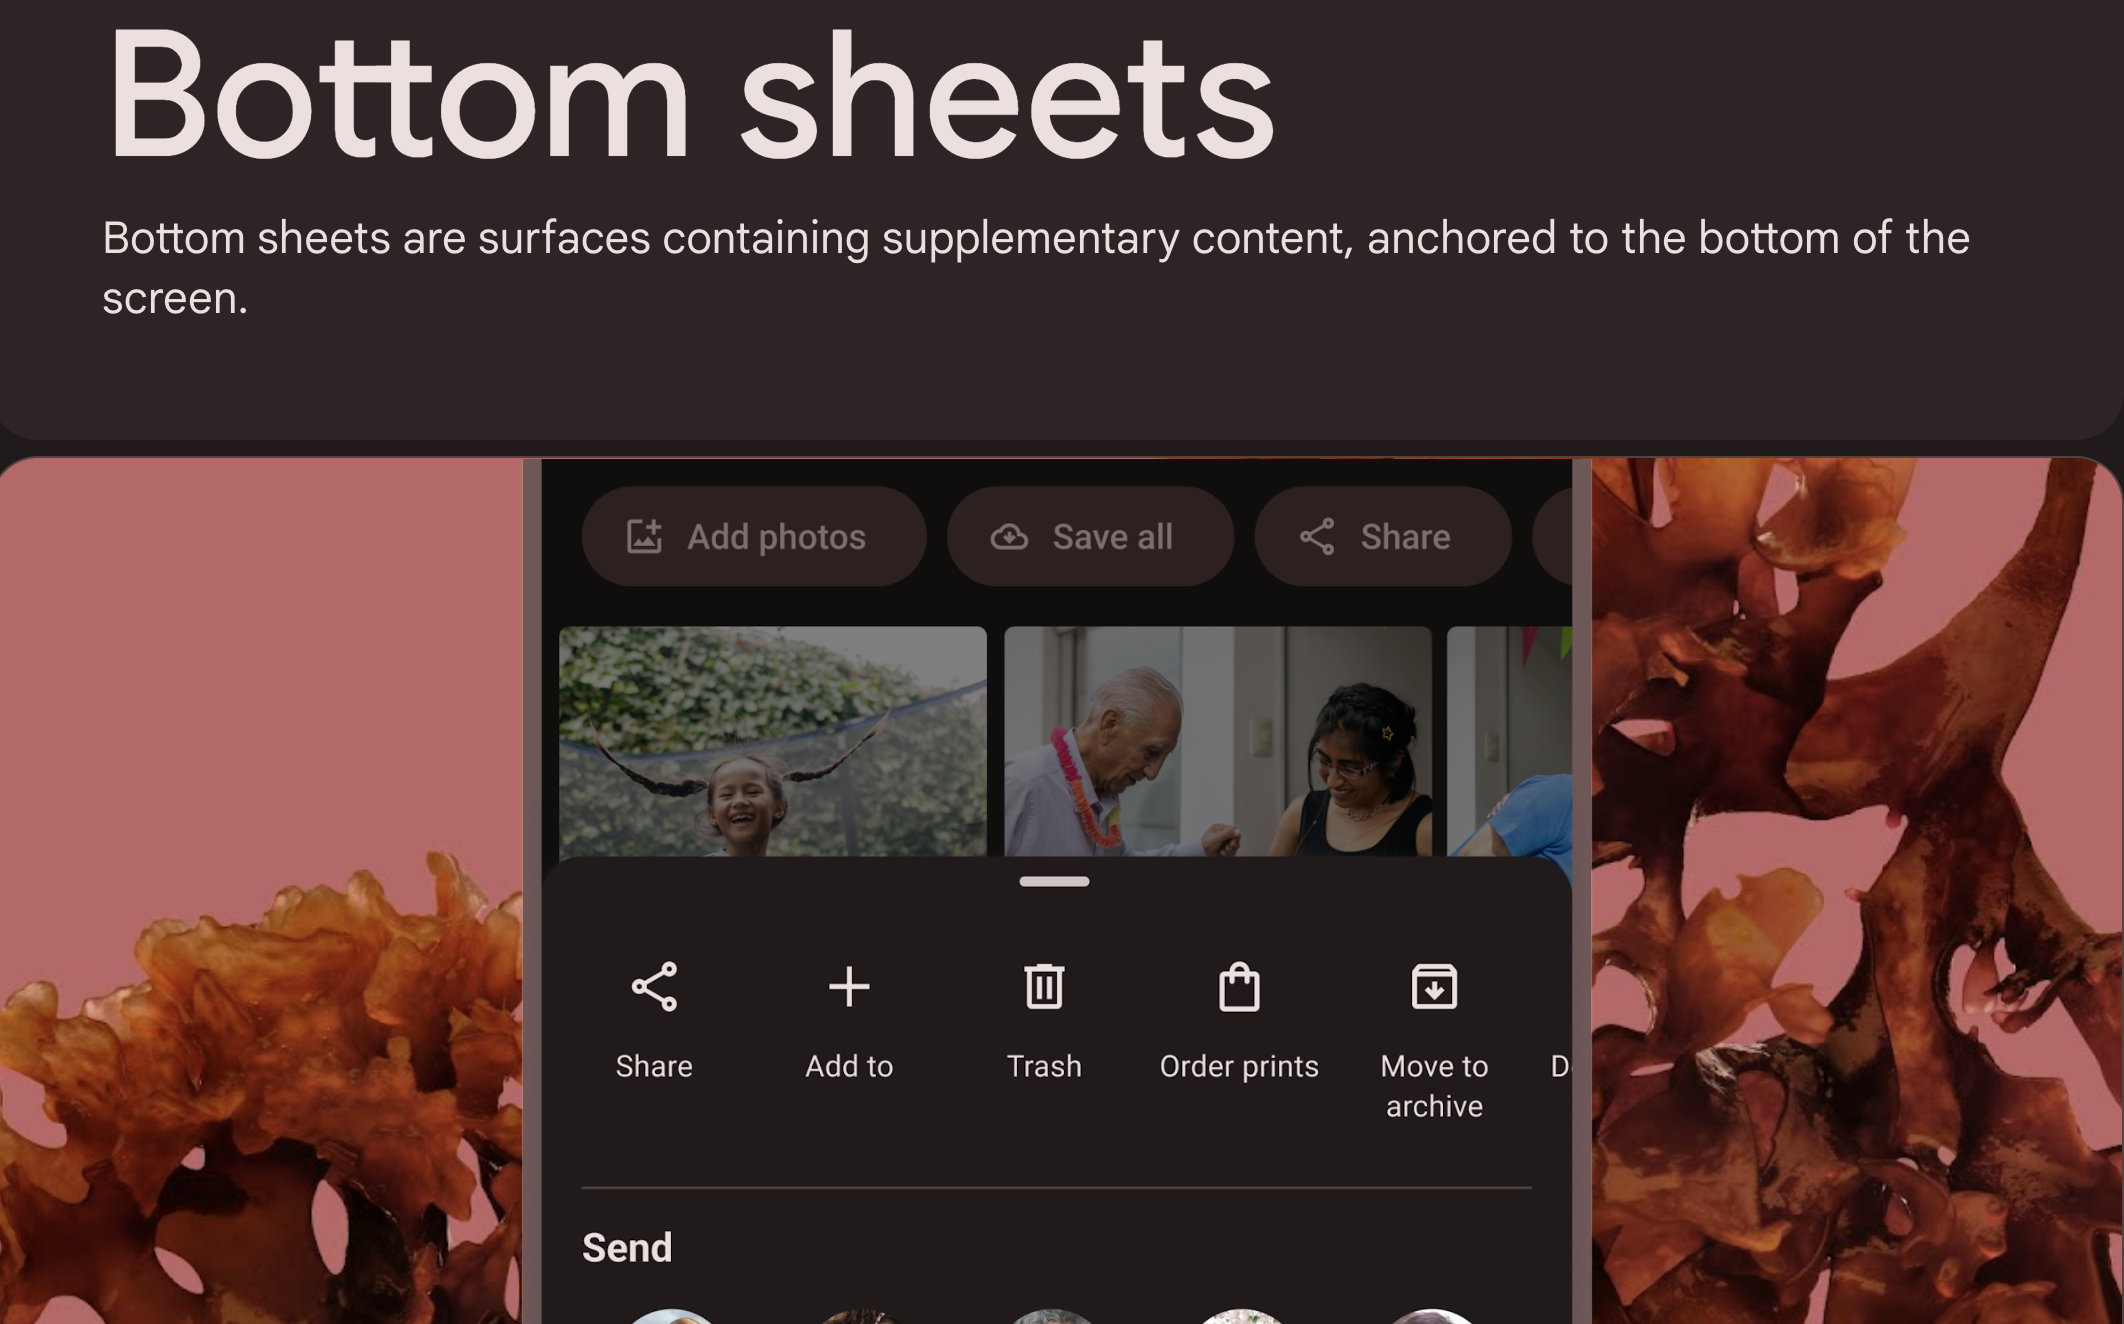Open the photo of girl with pigtails
Viewport: 2124px width, 1324px height.
click(772, 740)
